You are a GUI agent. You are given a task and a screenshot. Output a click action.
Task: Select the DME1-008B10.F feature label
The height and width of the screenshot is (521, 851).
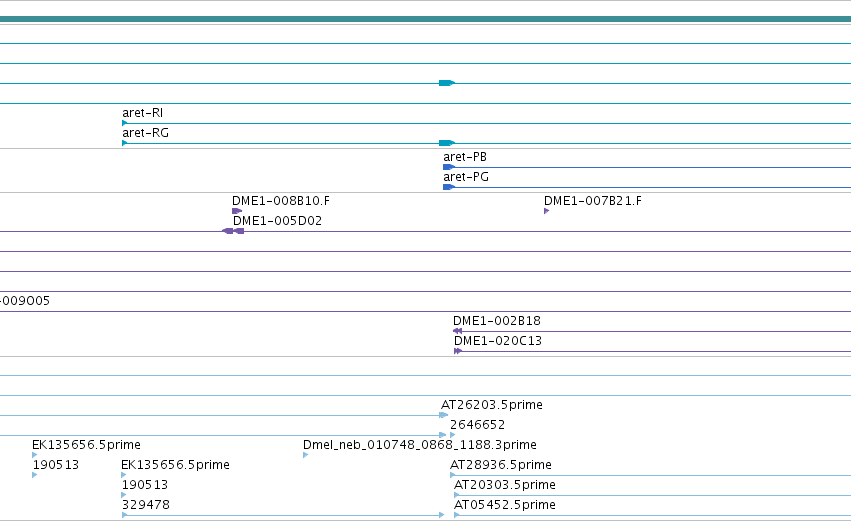281,201
